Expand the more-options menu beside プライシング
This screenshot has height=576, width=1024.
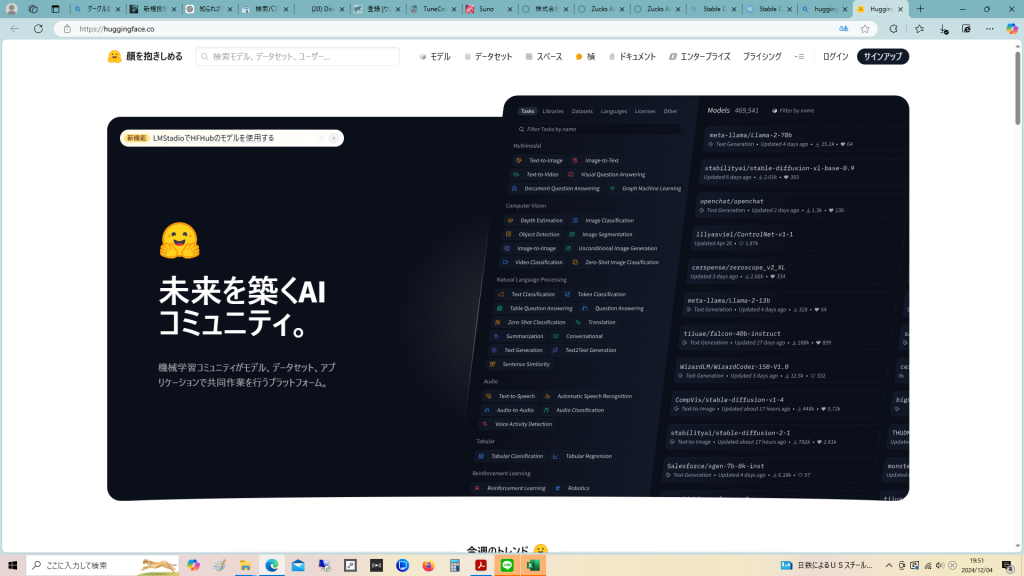pyautogui.click(x=799, y=57)
